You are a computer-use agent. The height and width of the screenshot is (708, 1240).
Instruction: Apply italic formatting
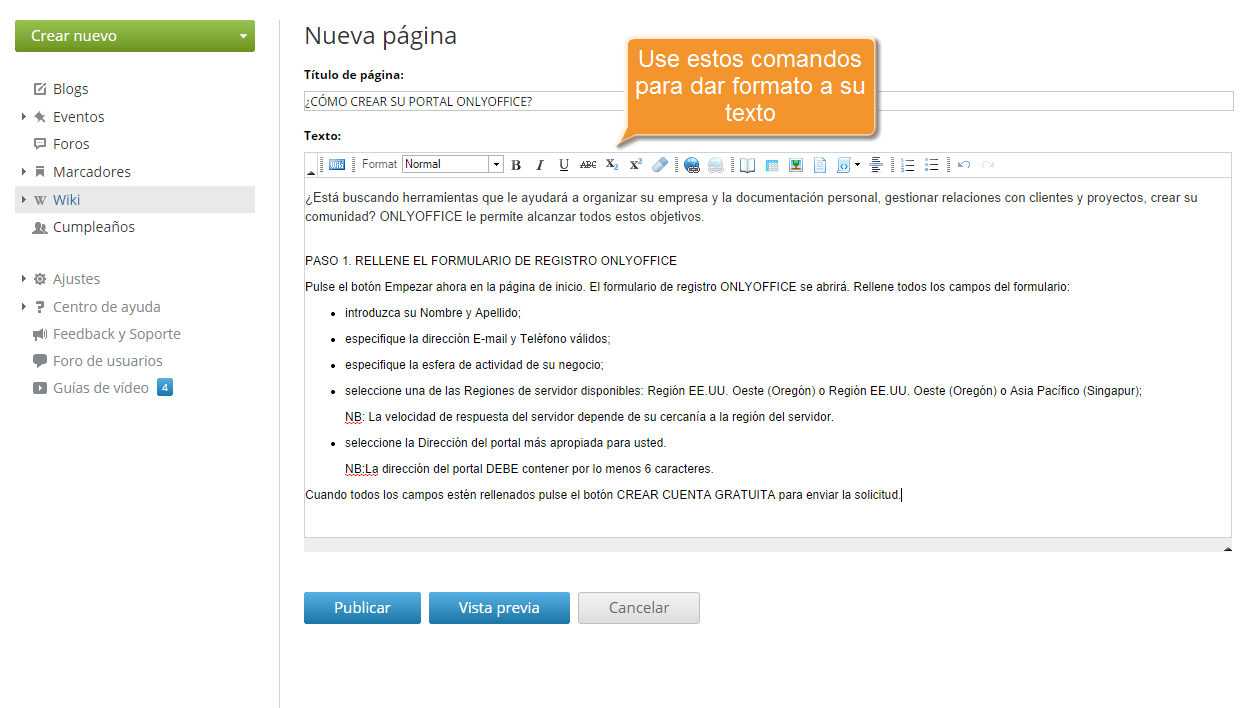click(x=540, y=164)
